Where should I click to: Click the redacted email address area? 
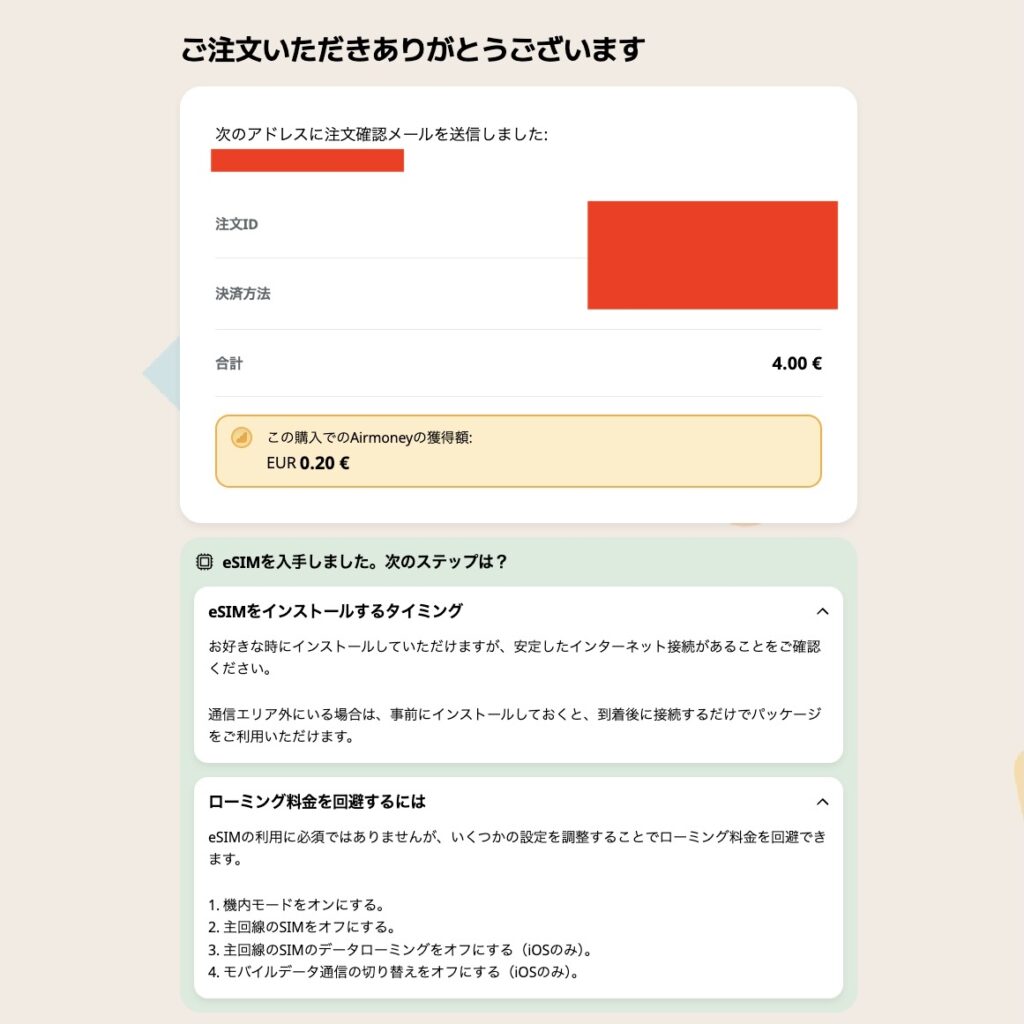[x=306, y=161]
